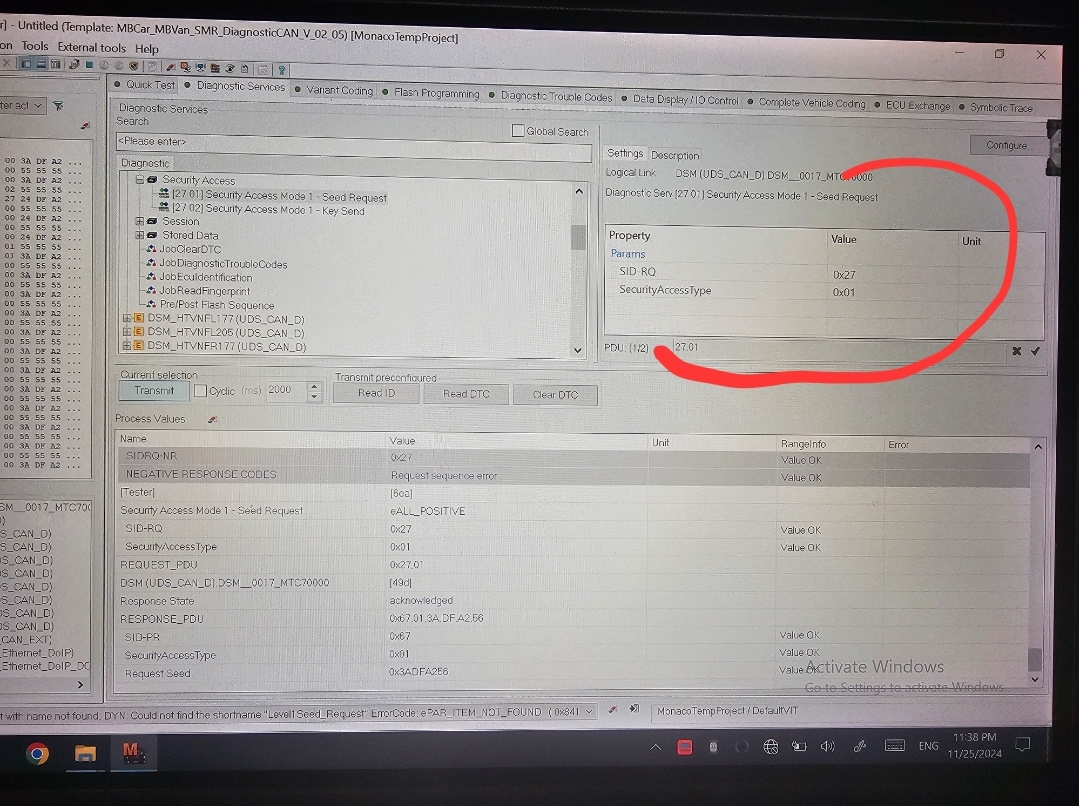1079x806 pixels.
Task: Click the filter funnel icon in left panel
Action: (58, 106)
